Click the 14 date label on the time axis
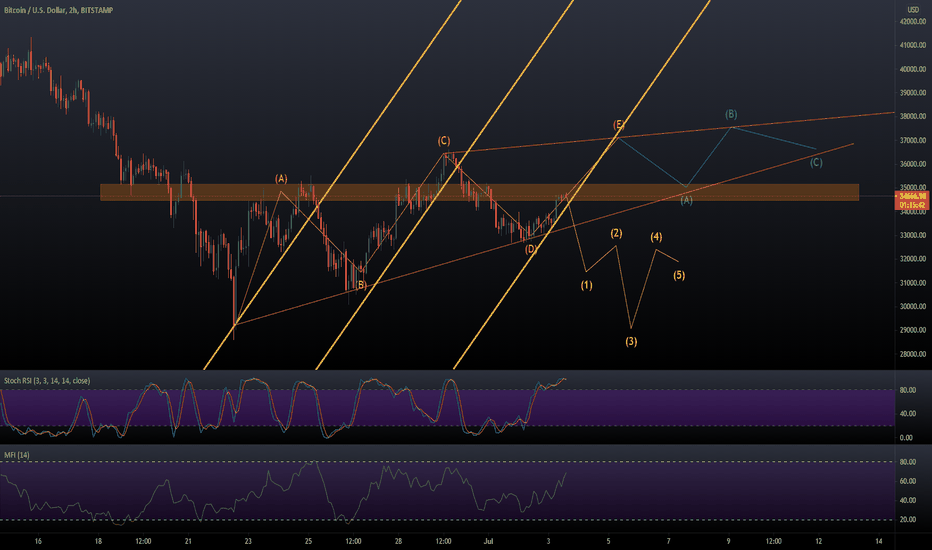Screen dimensions: 932x550 coord(879,541)
